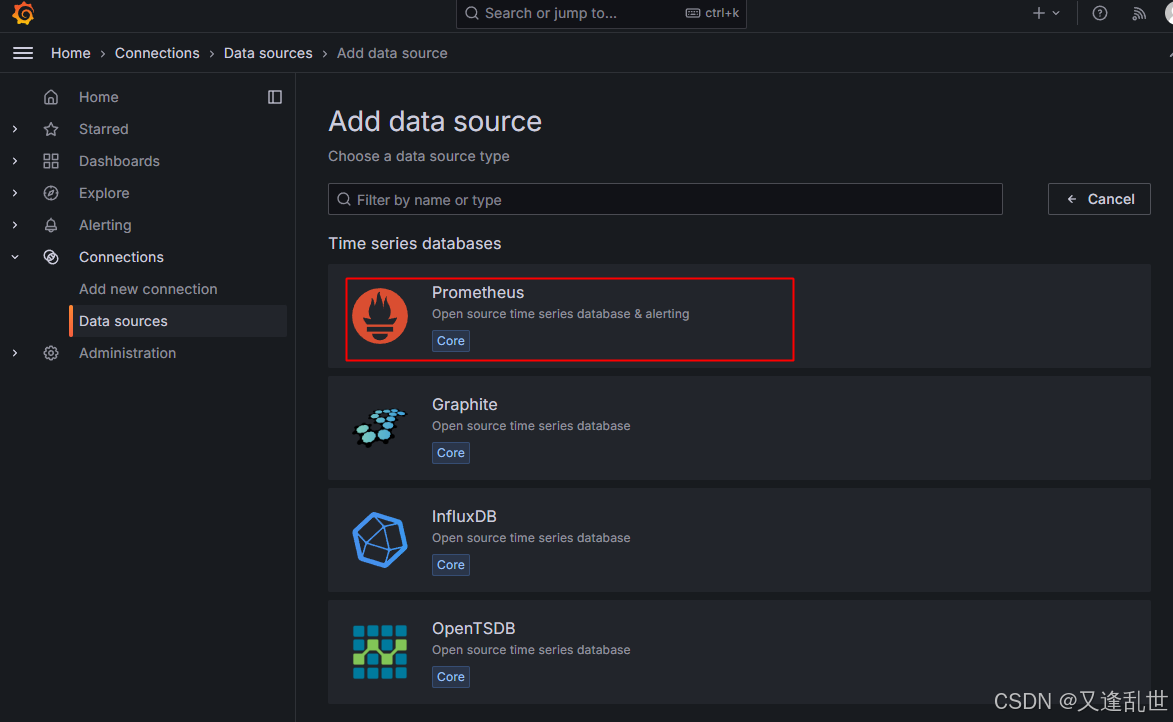
Task: Click the Core badge under InfluxDB
Action: click(450, 565)
